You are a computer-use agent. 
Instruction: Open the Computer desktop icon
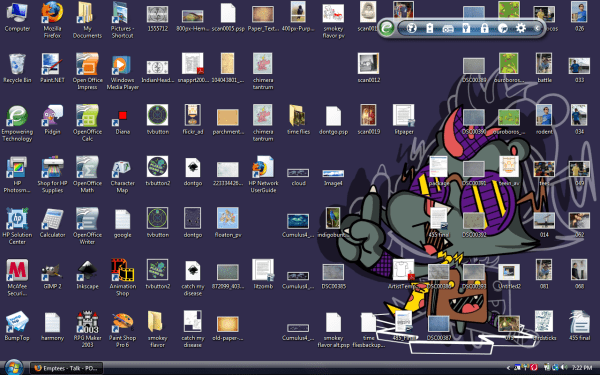[x=17, y=17]
